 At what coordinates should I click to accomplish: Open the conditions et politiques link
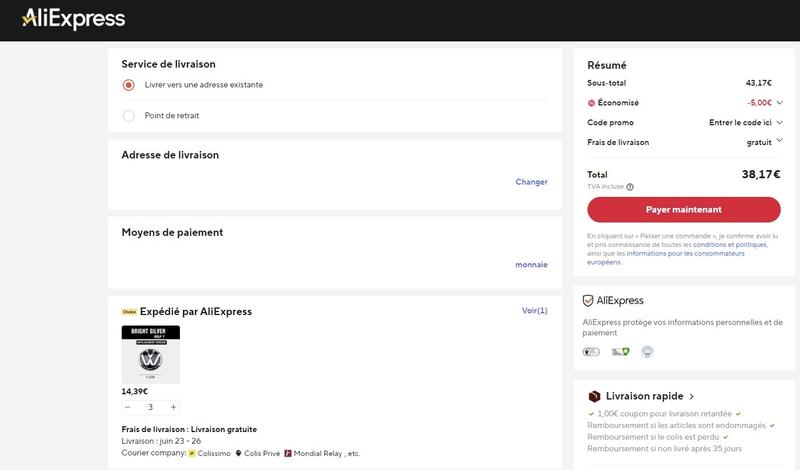point(730,245)
